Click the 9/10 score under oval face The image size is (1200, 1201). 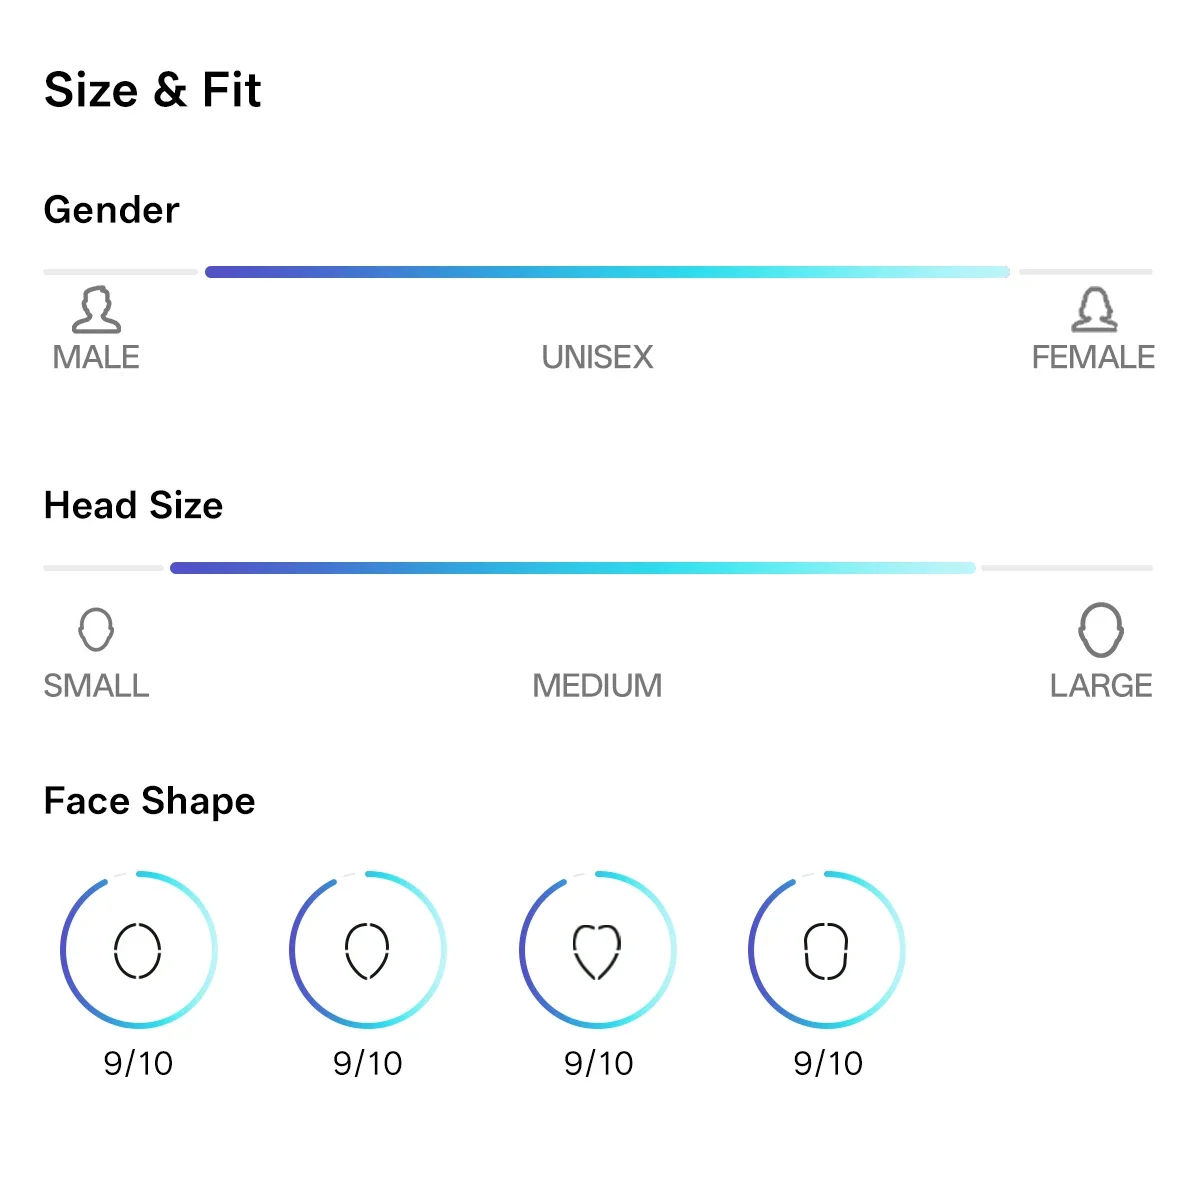pyautogui.click(x=138, y=1063)
